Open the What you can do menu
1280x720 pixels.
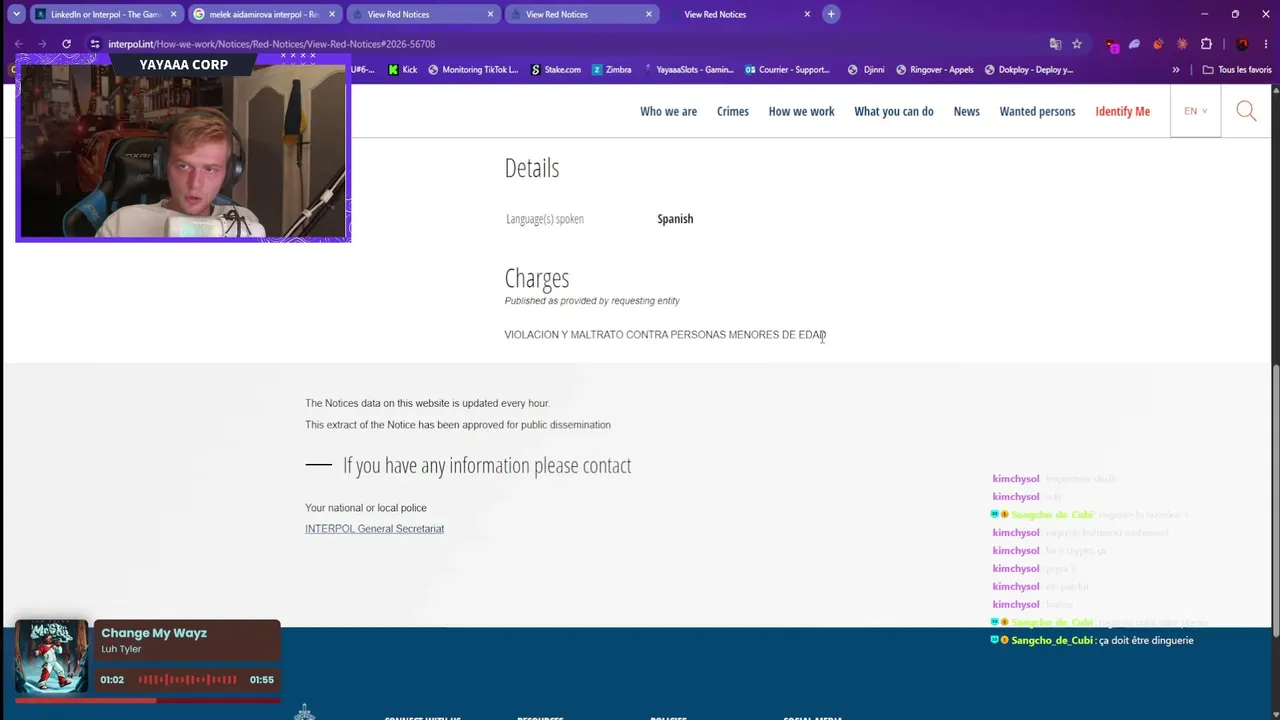893,111
